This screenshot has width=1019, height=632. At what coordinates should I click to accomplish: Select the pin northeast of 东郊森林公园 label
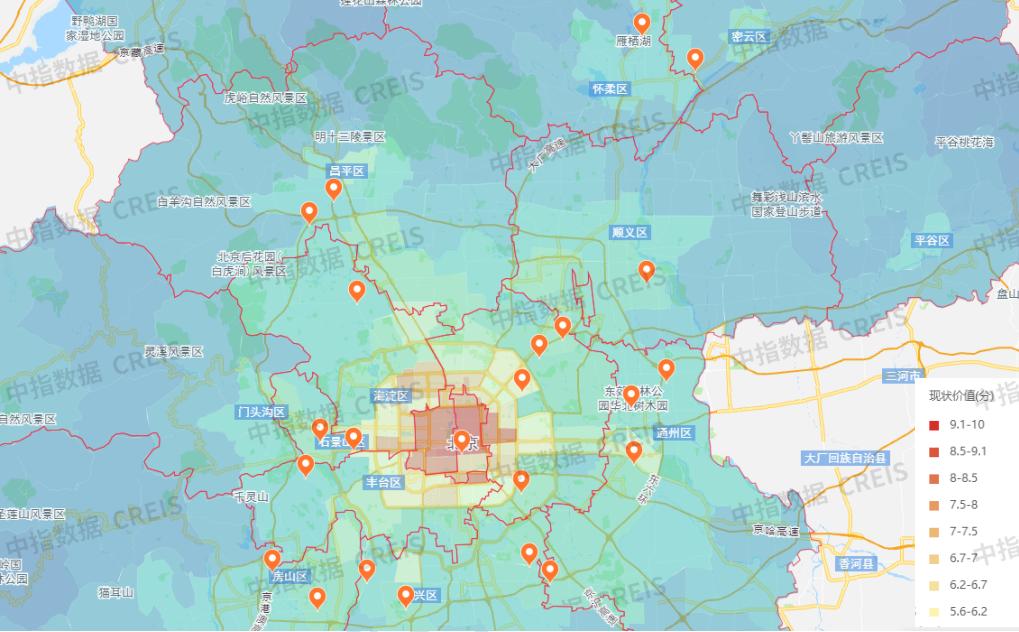(666, 369)
